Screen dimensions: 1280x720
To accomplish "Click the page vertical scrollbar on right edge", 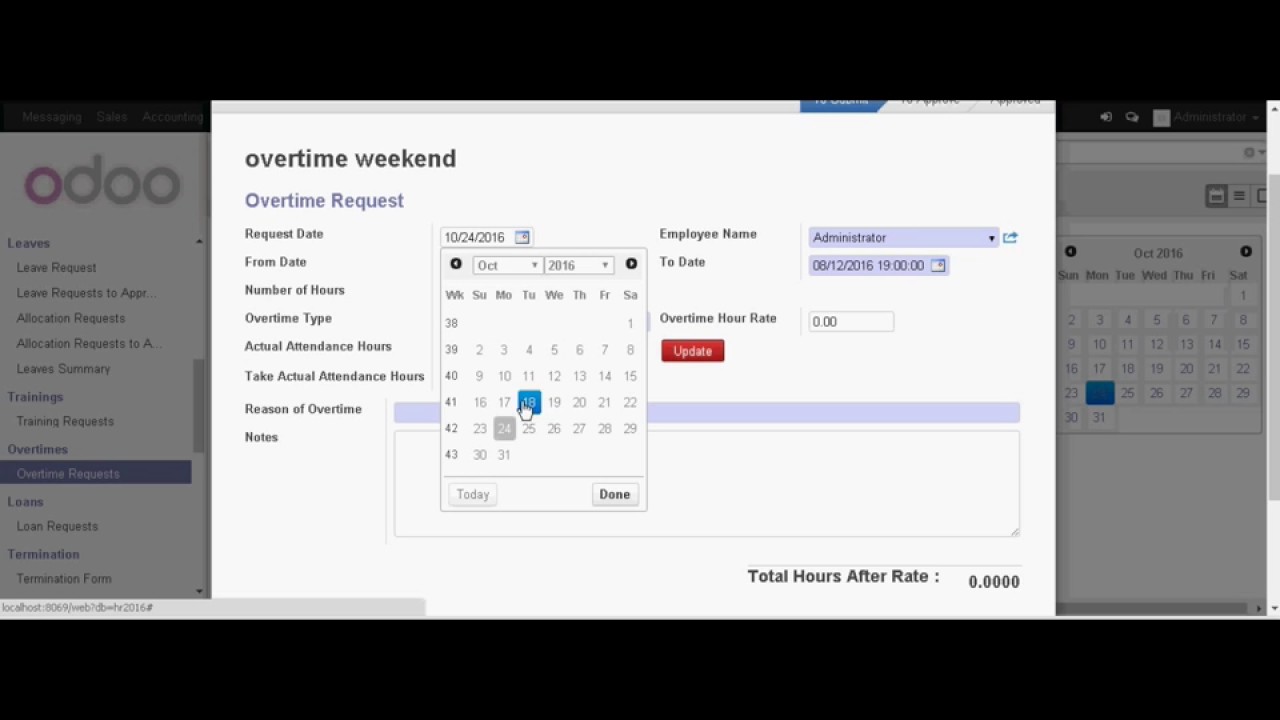I will [1274, 338].
